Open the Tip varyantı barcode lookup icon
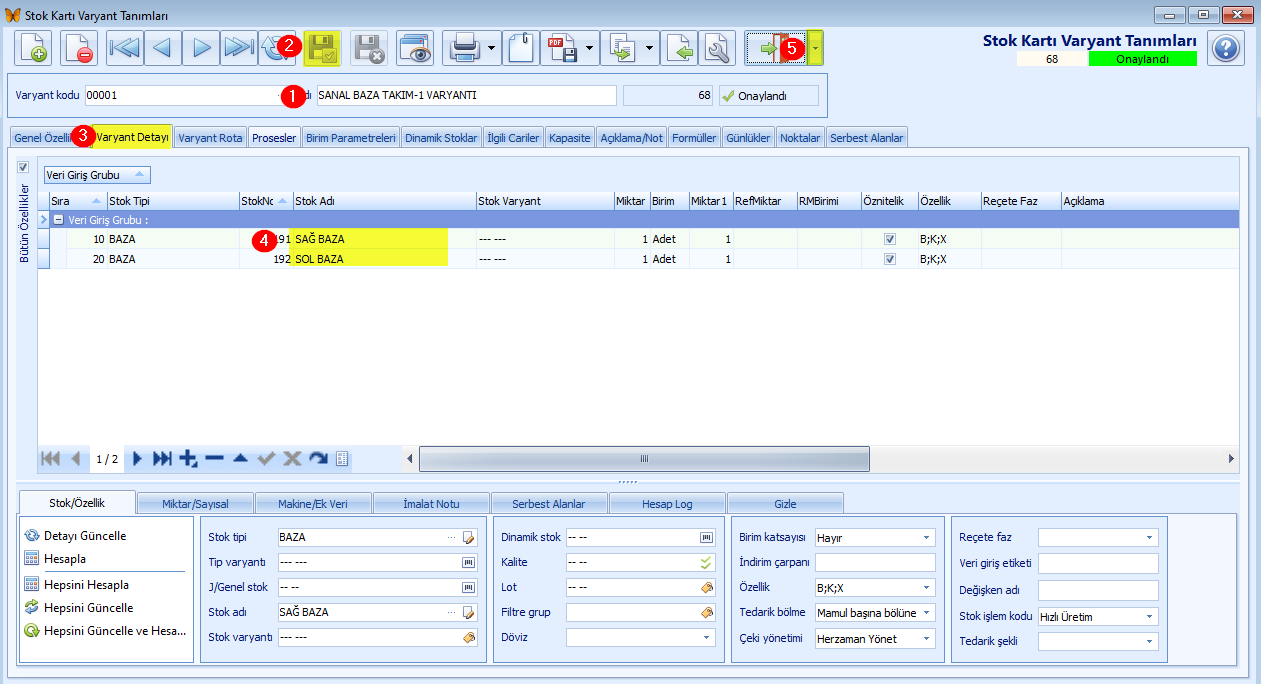Screen dimensions: 1261x684 468,562
